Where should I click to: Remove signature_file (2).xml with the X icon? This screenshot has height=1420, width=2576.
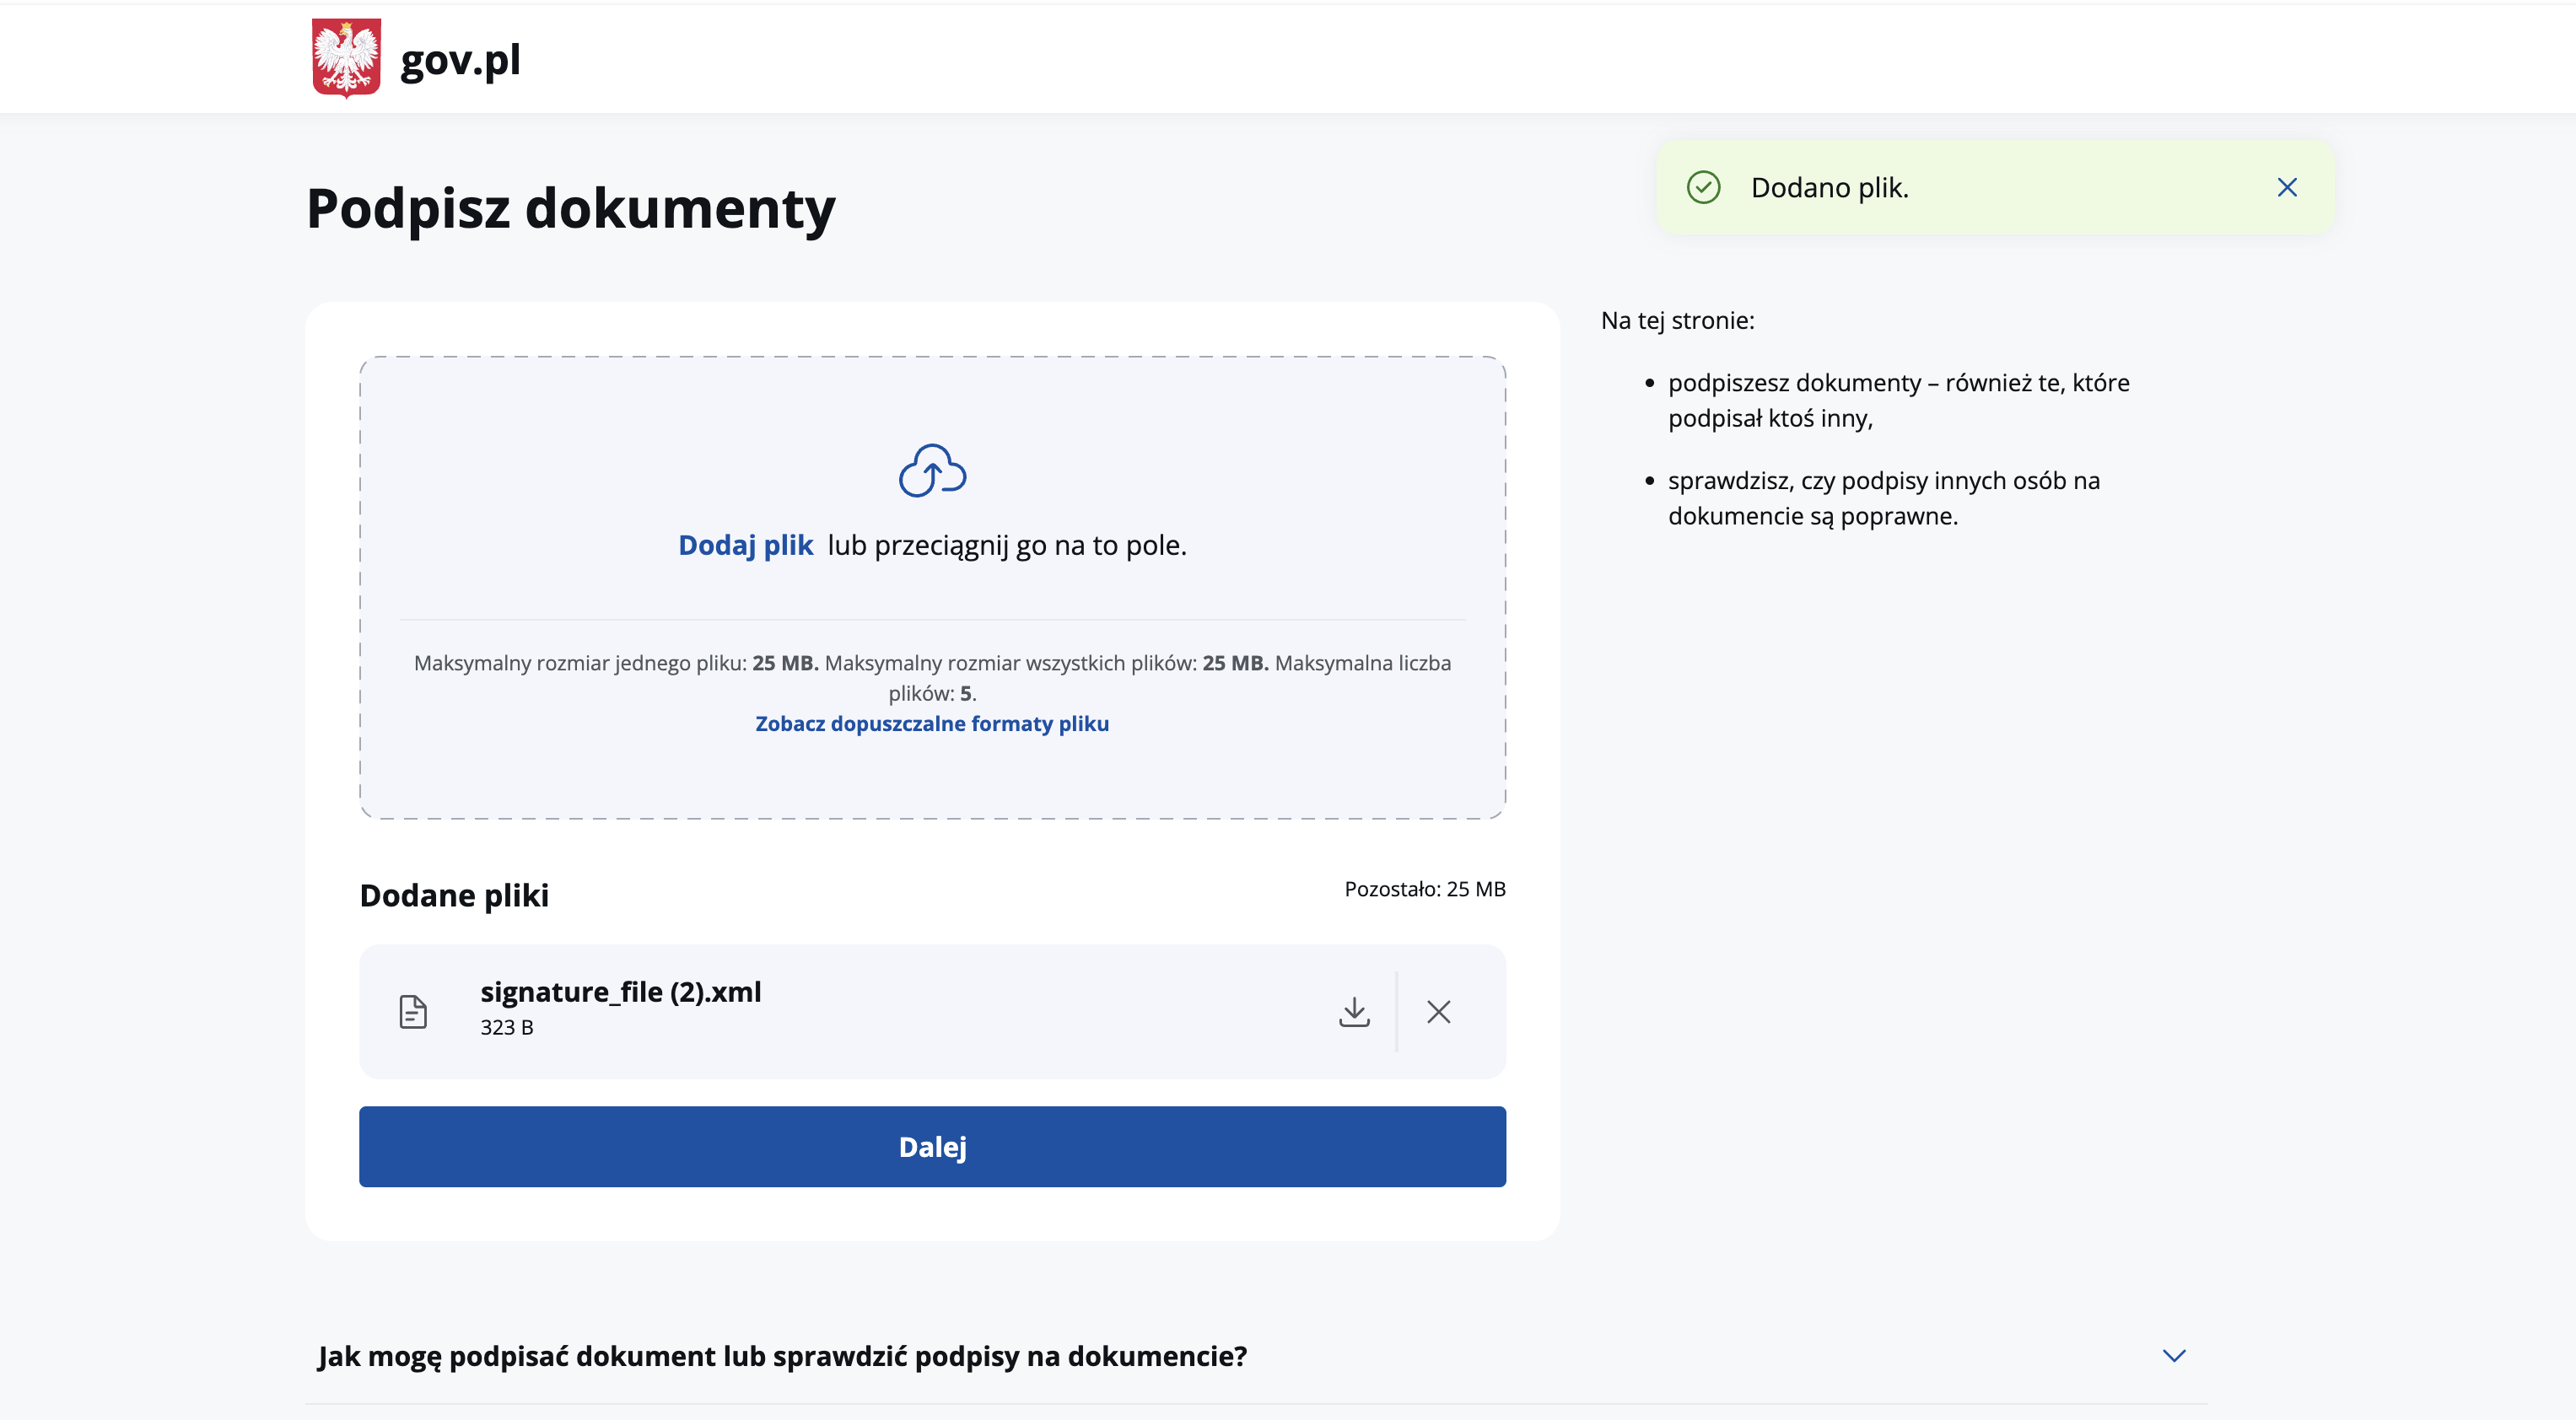[1438, 1011]
